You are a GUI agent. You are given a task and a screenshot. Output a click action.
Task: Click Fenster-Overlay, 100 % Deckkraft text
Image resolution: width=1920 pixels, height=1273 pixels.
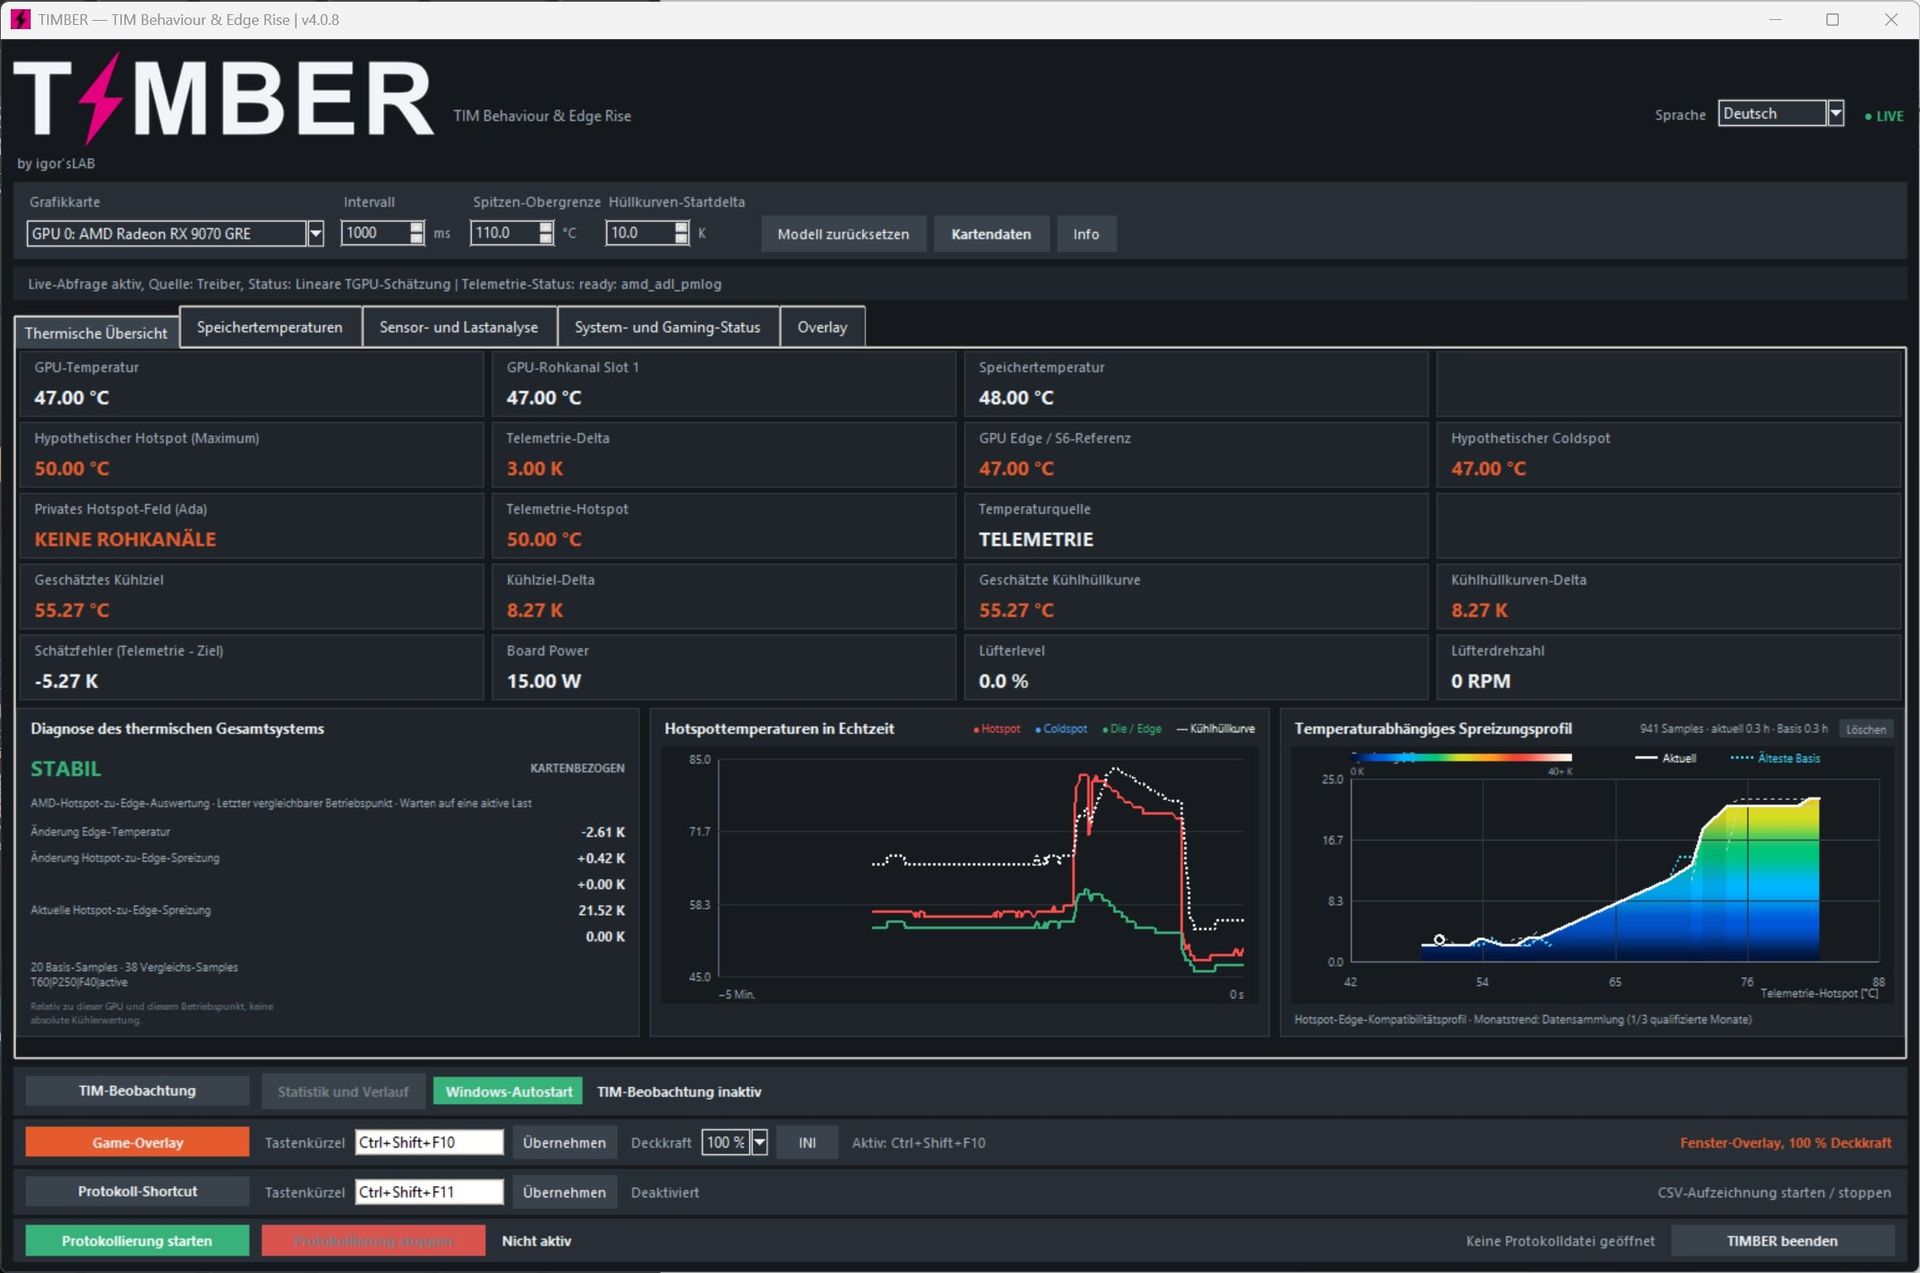click(1786, 1143)
